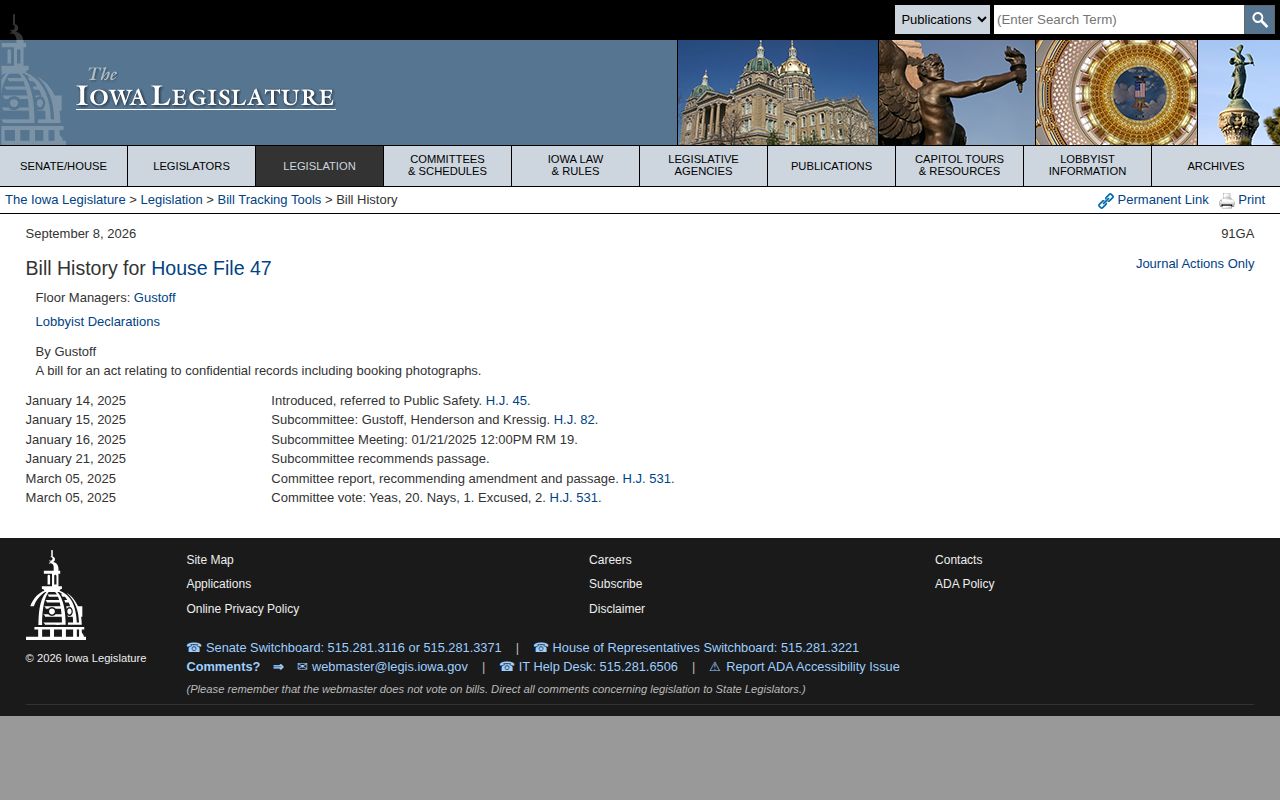Click the Permanent Link chain icon
Image resolution: width=1280 pixels, height=800 pixels.
1106,201
